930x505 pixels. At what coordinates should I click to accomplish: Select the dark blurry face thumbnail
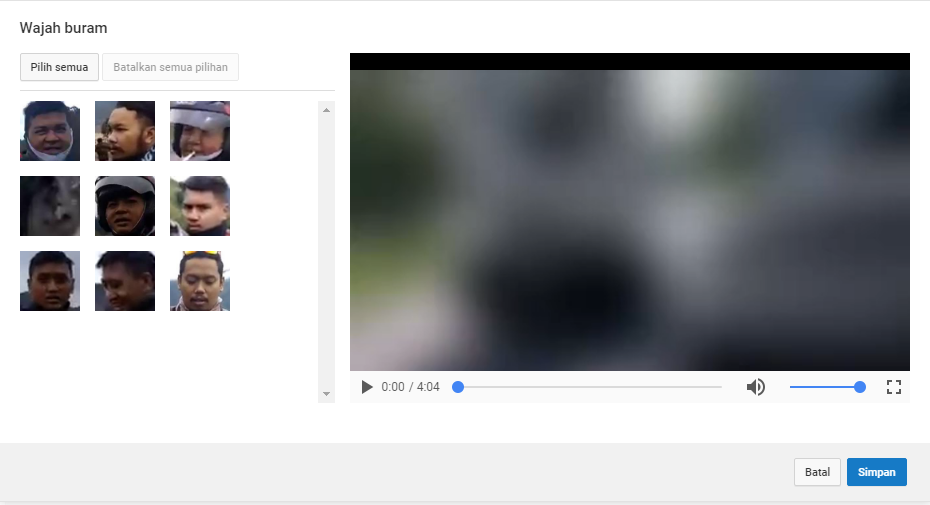50,206
